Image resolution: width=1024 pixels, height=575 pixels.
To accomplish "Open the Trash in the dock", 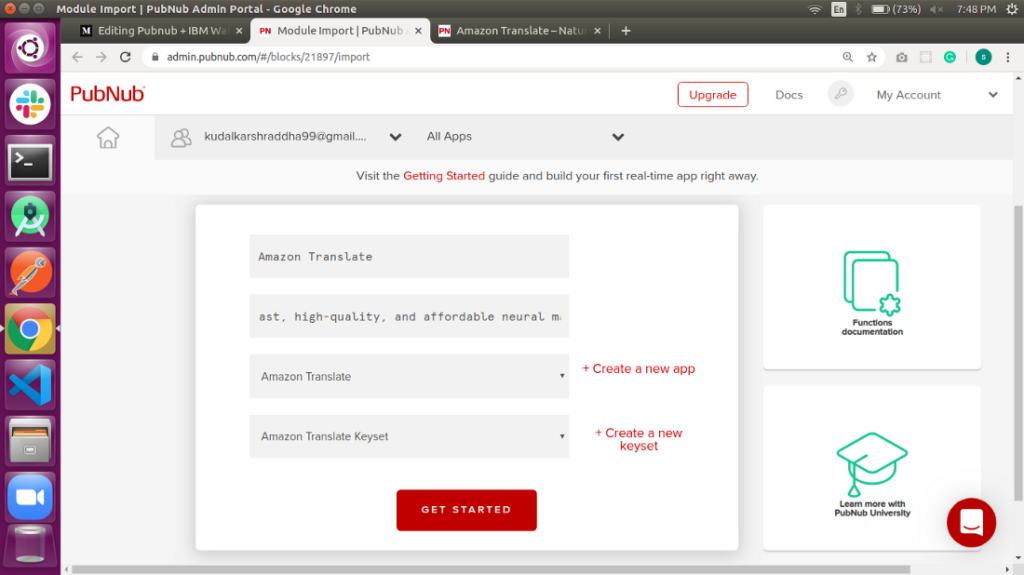I will [29, 546].
